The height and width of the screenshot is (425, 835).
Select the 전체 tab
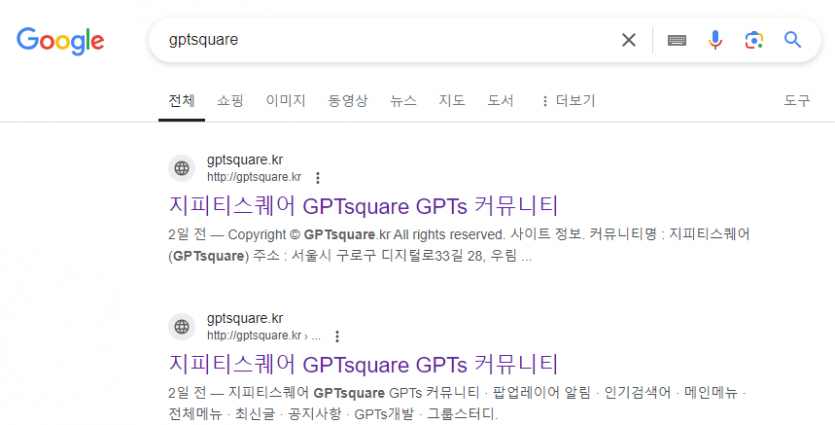click(x=182, y=101)
